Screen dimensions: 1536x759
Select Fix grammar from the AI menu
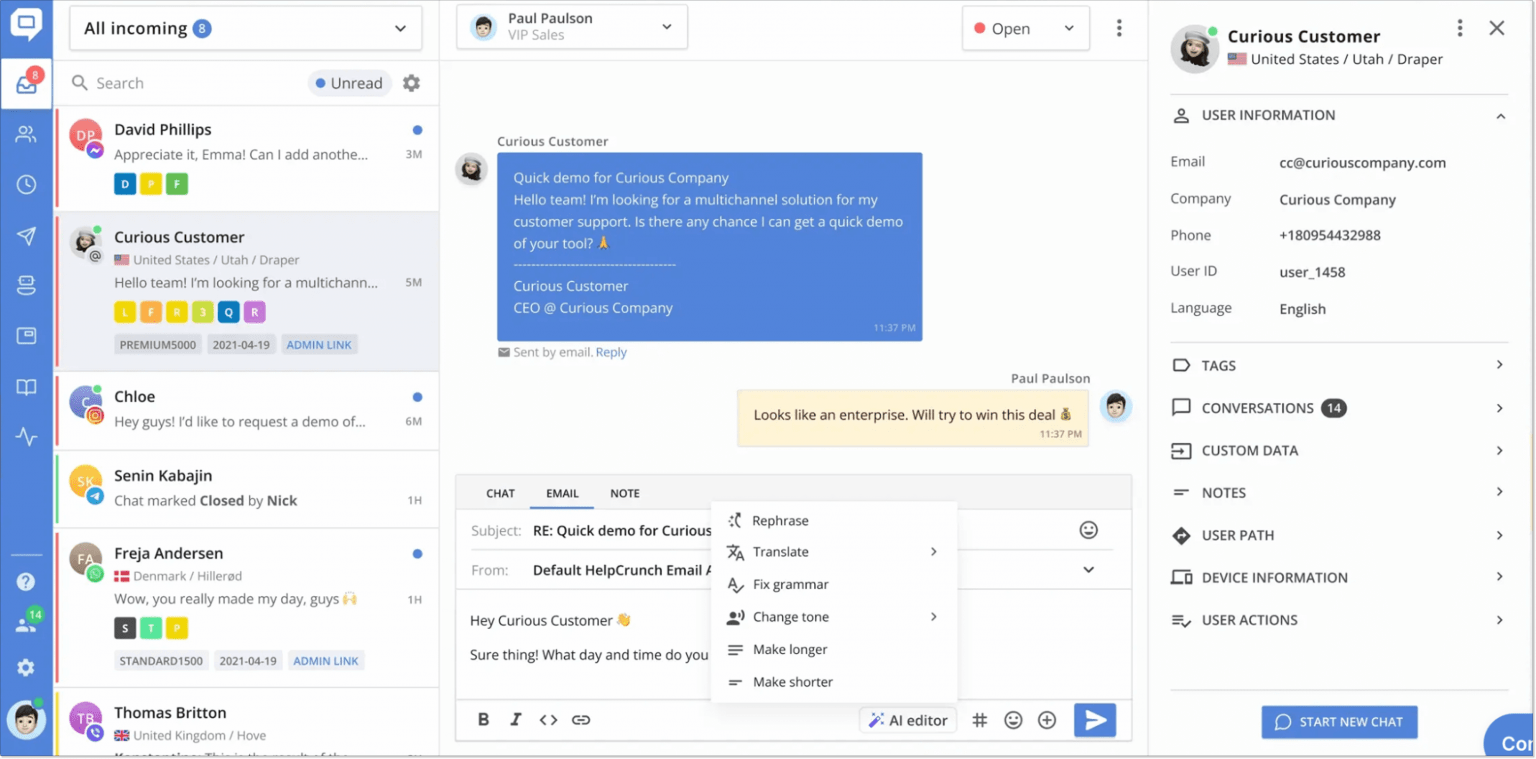[x=790, y=584]
